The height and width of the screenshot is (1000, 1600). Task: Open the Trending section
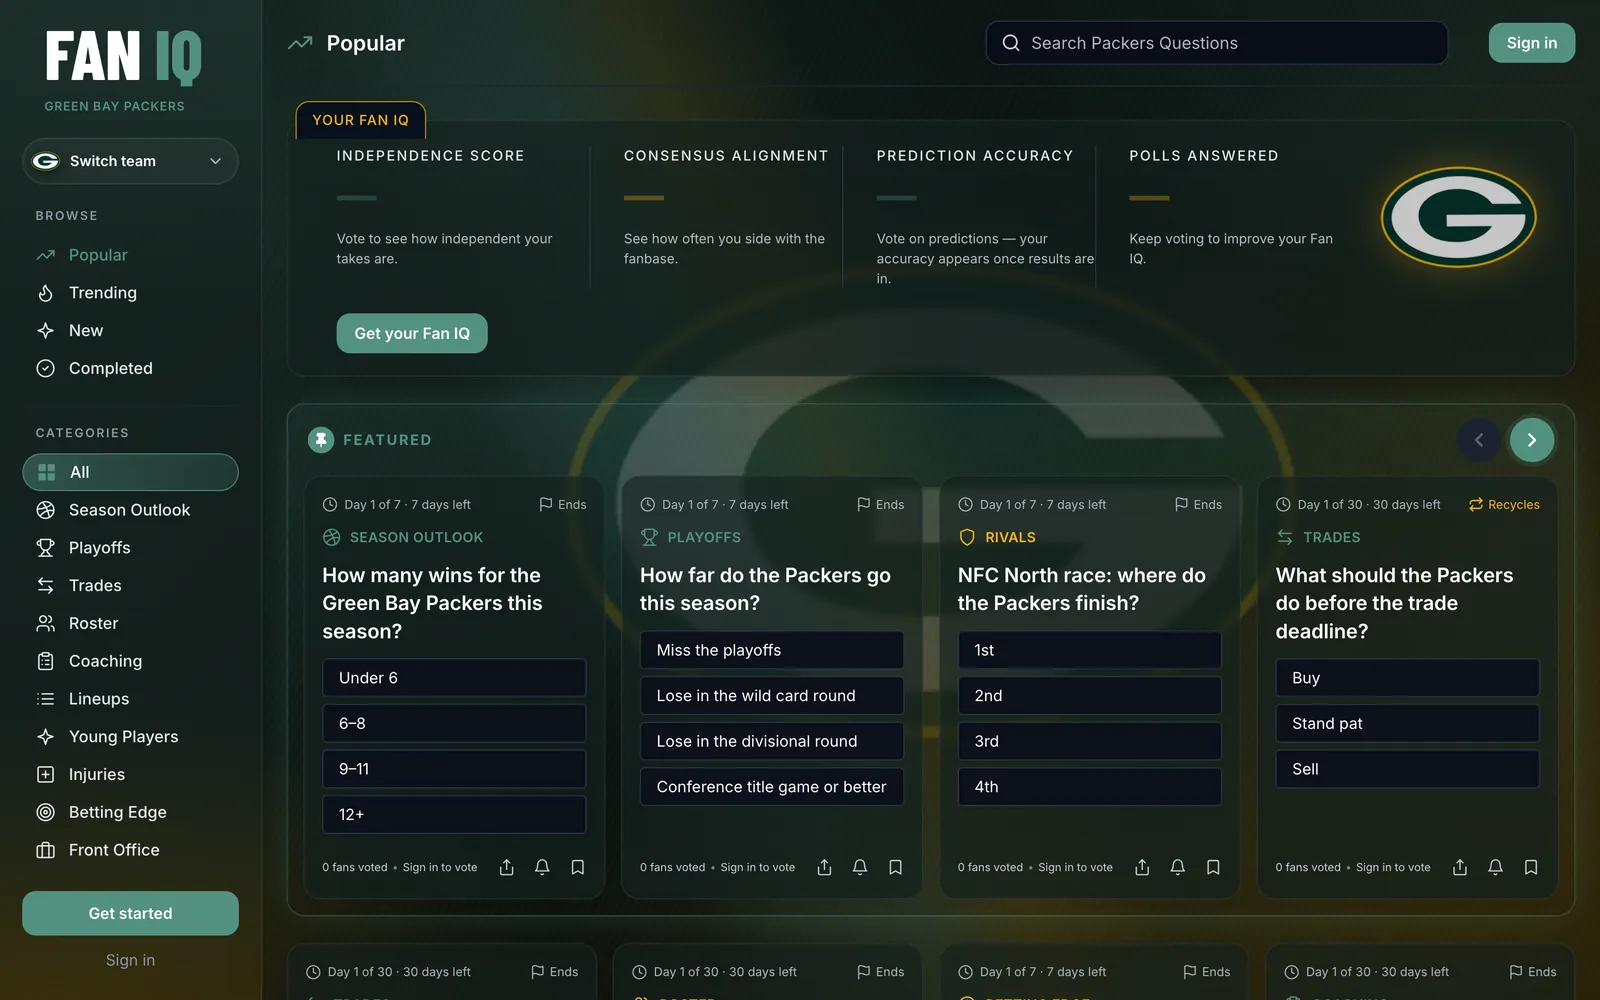[x=130, y=293]
